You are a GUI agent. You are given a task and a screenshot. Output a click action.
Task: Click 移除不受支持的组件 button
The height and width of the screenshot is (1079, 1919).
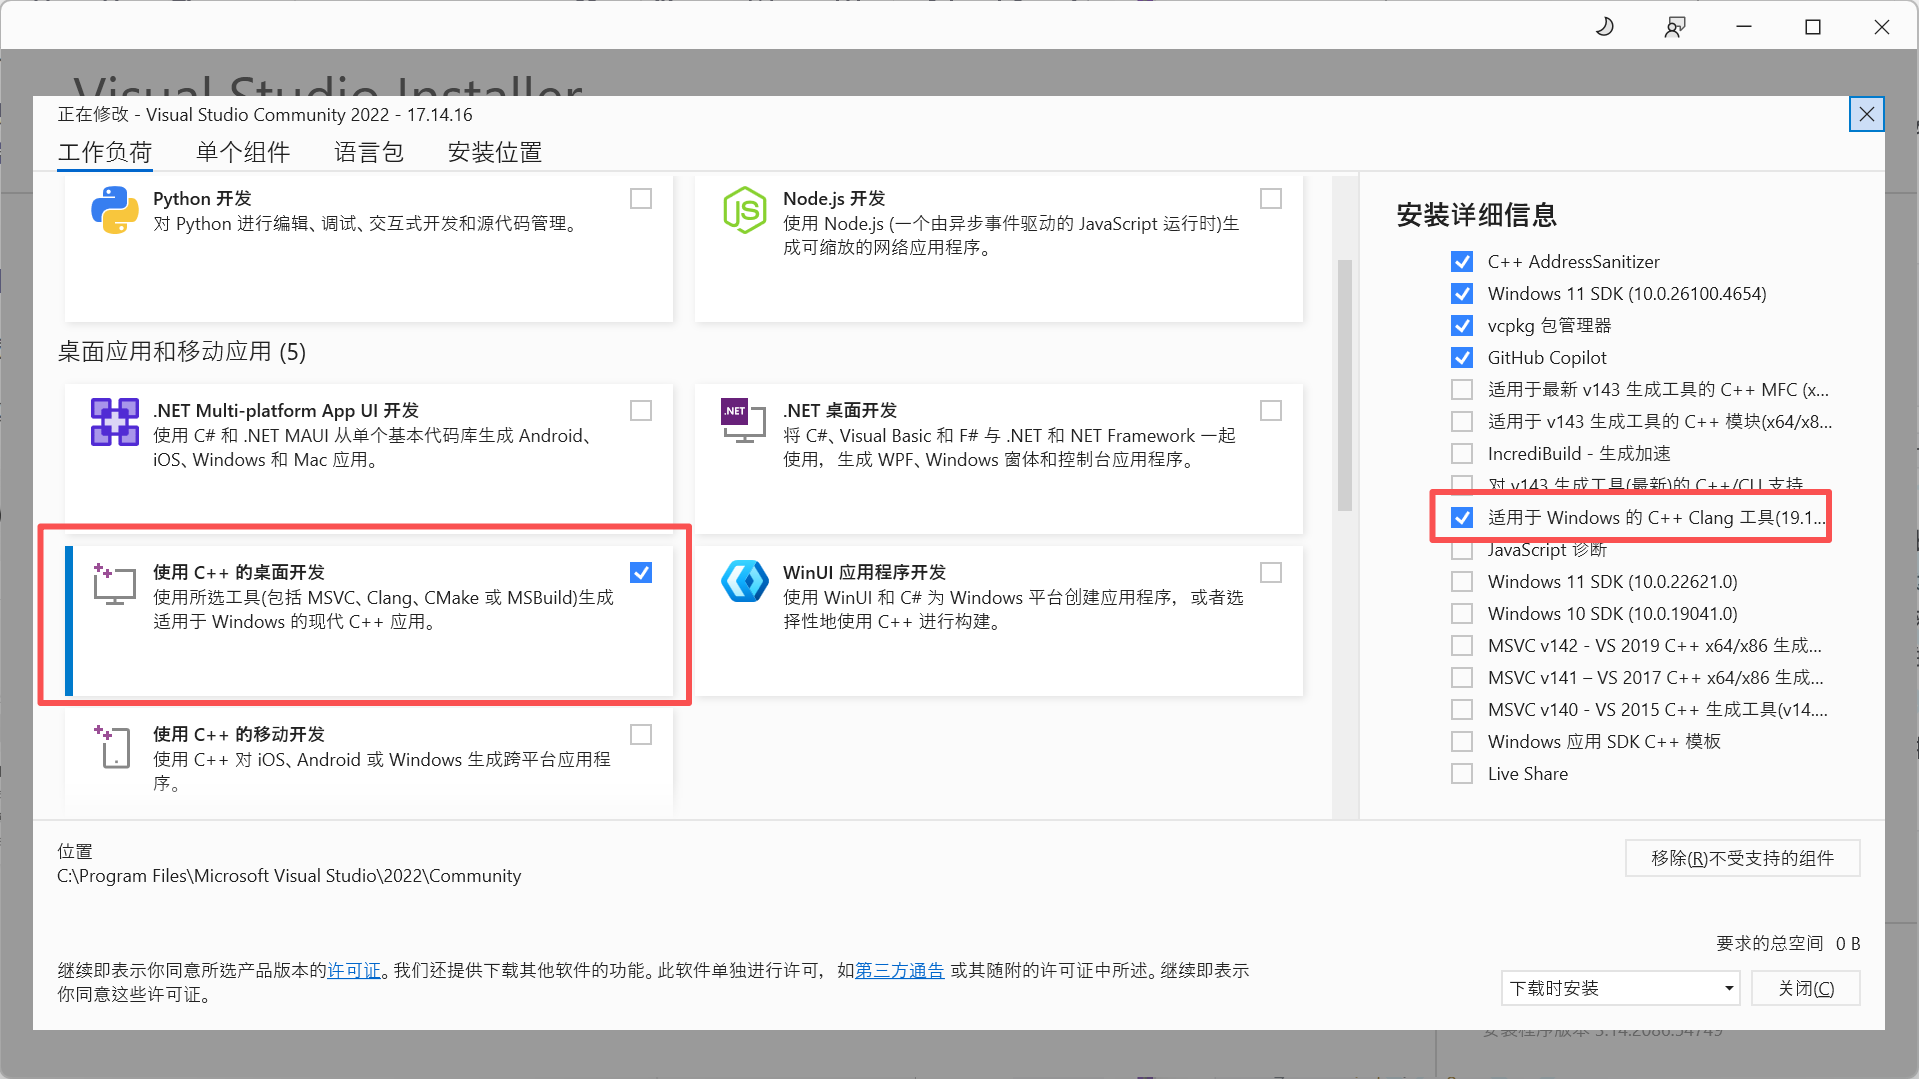click(1742, 858)
